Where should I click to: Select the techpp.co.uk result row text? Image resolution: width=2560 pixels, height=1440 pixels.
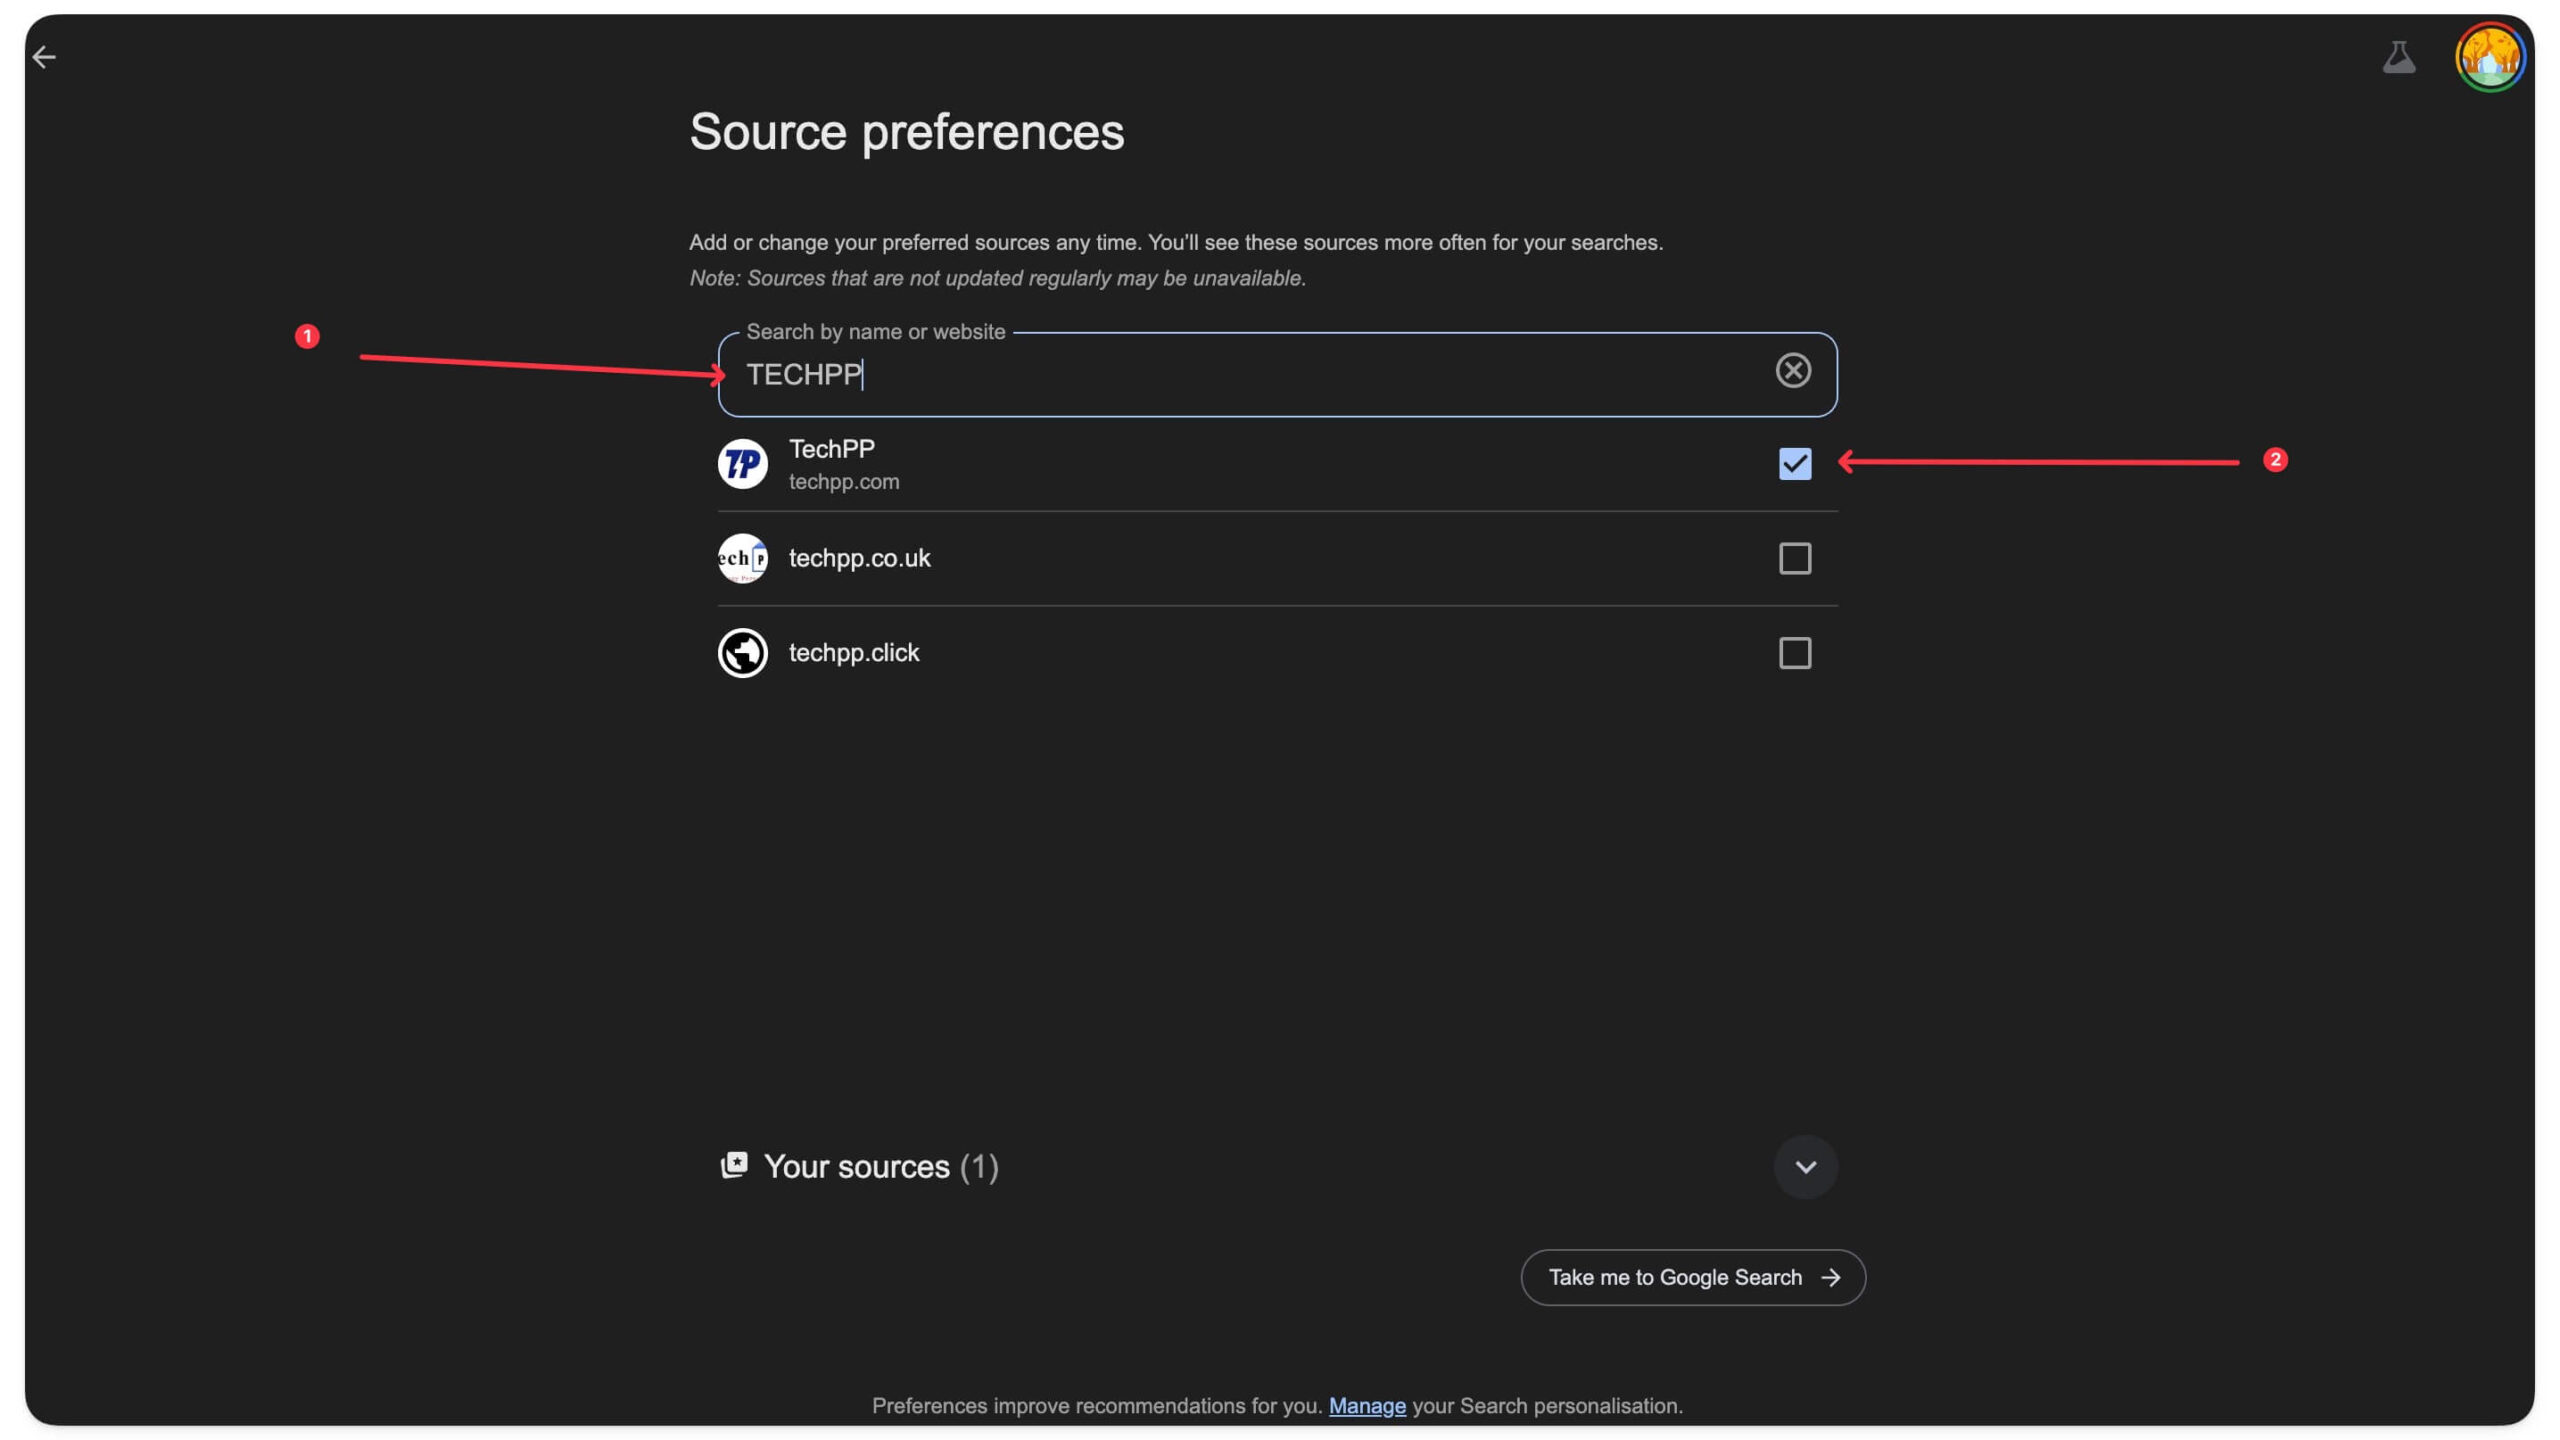[x=859, y=558]
